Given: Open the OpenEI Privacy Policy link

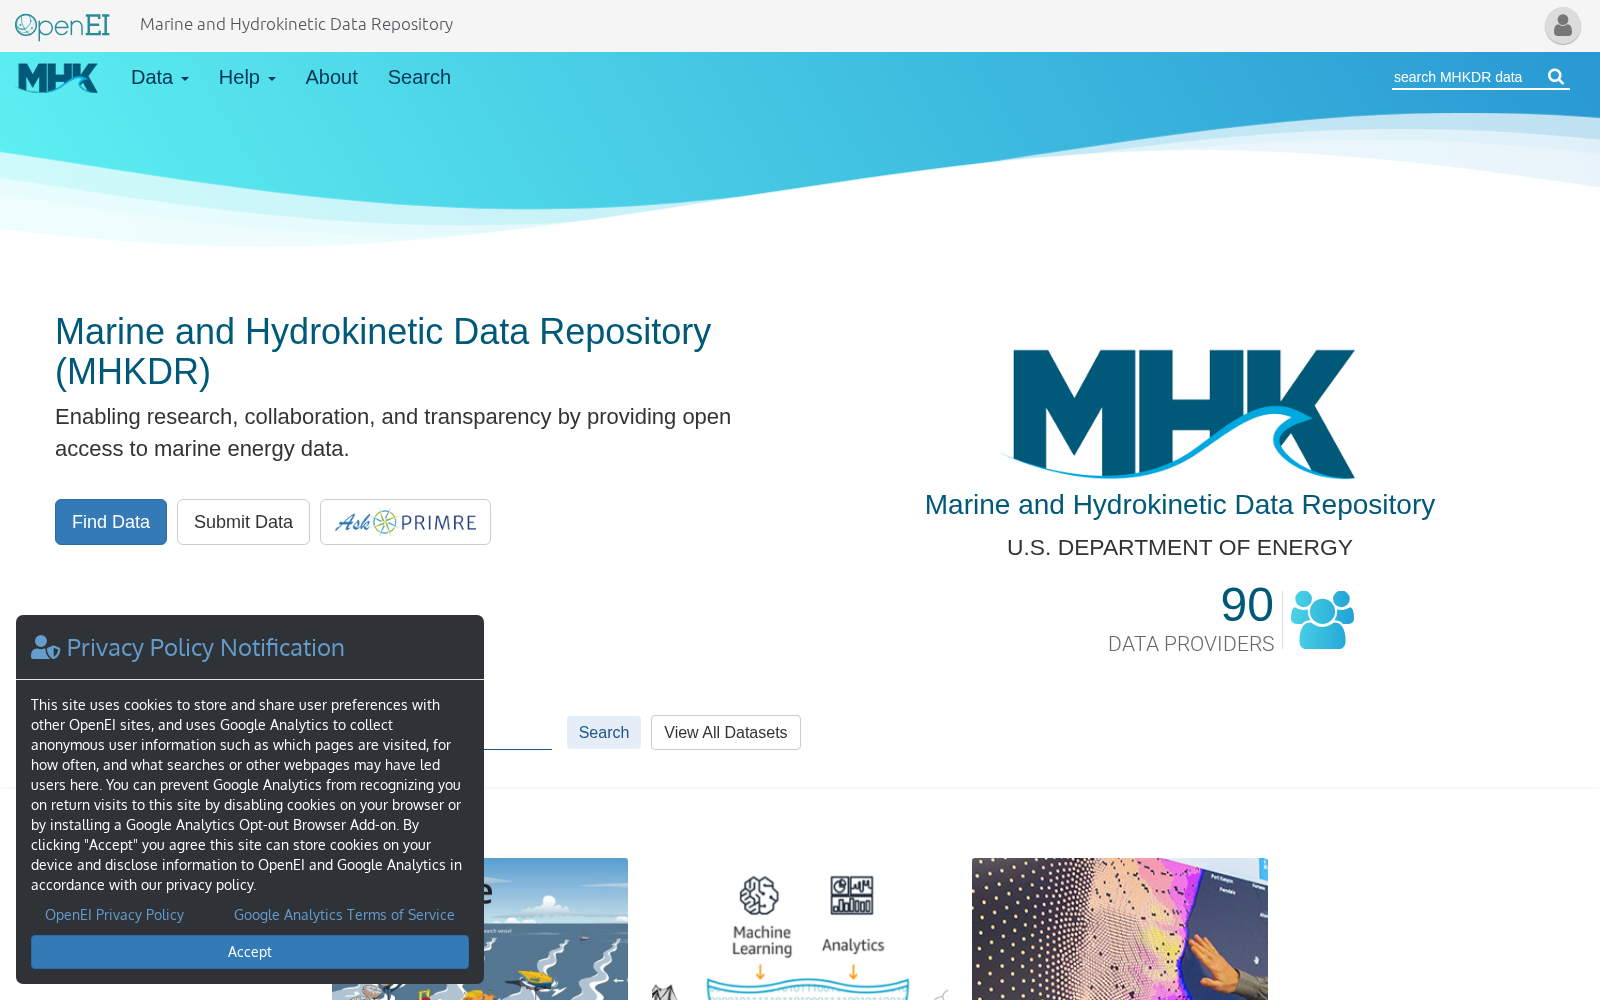Looking at the screenshot, I should pyautogui.click(x=114, y=915).
